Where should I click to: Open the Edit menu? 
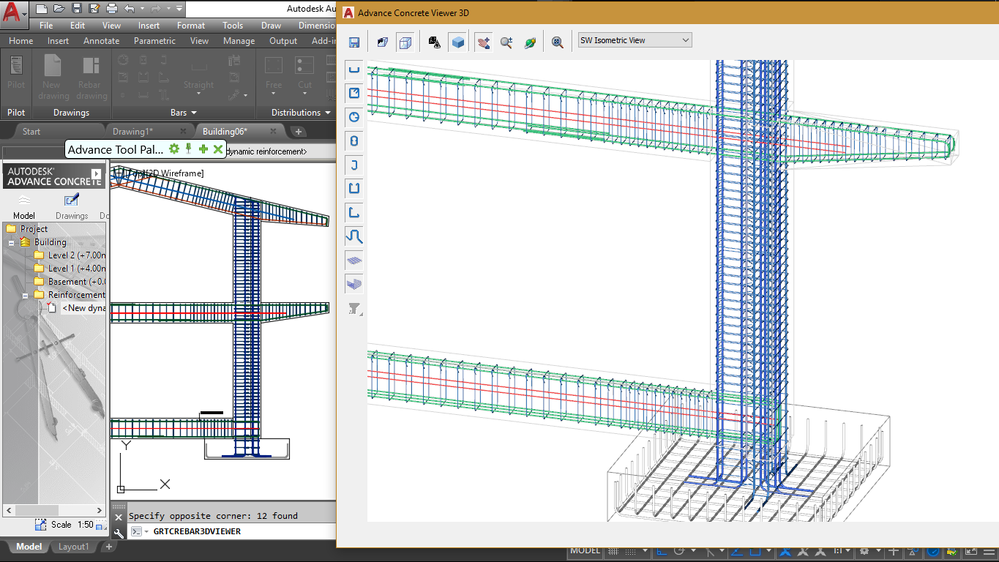tap(78, 25)
